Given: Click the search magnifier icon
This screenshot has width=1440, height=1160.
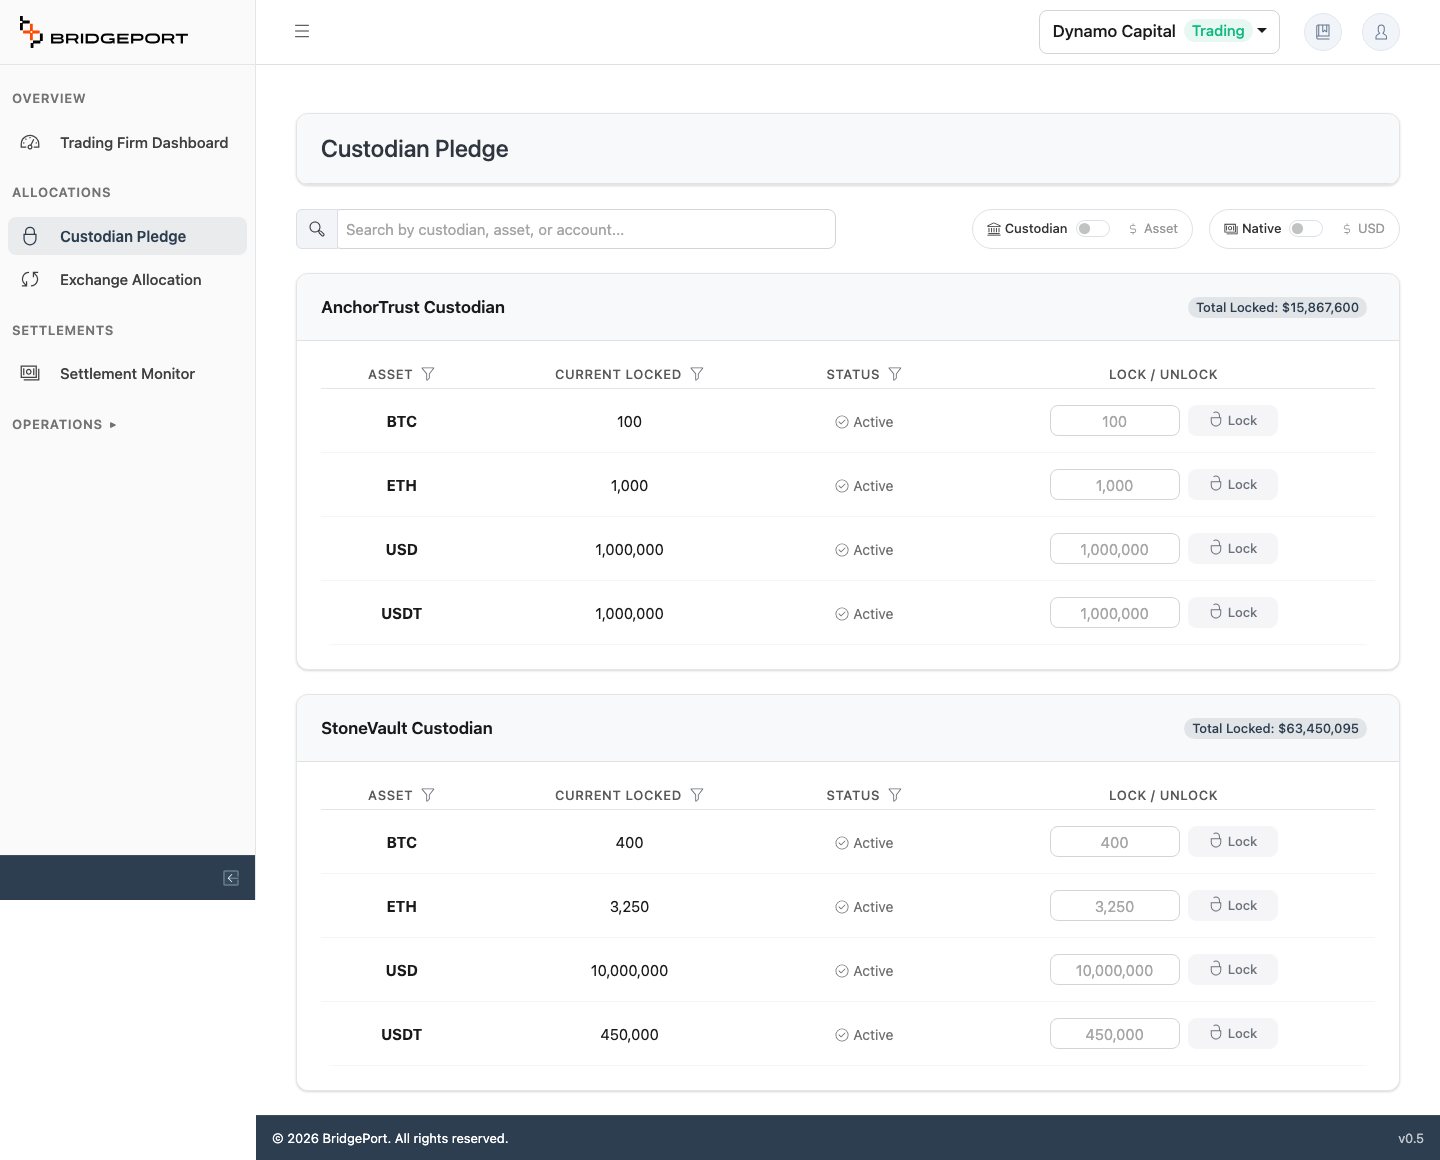Looking at the screenshot, I should click(317, 229).
